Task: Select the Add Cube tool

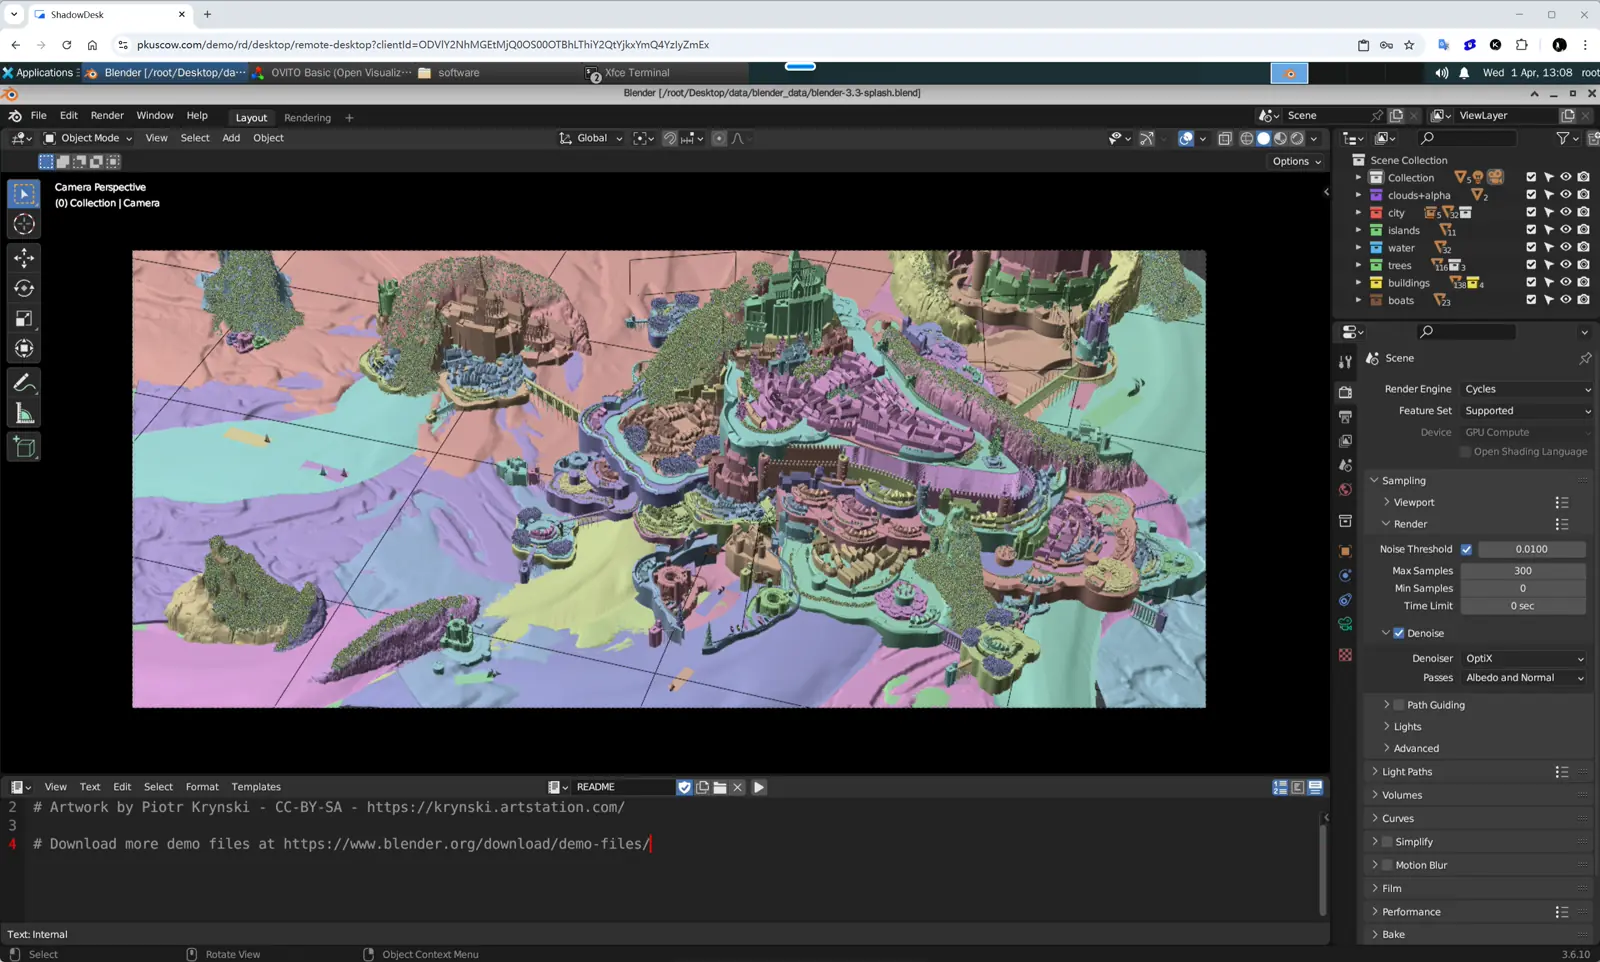Action: [x=24, y=447]
